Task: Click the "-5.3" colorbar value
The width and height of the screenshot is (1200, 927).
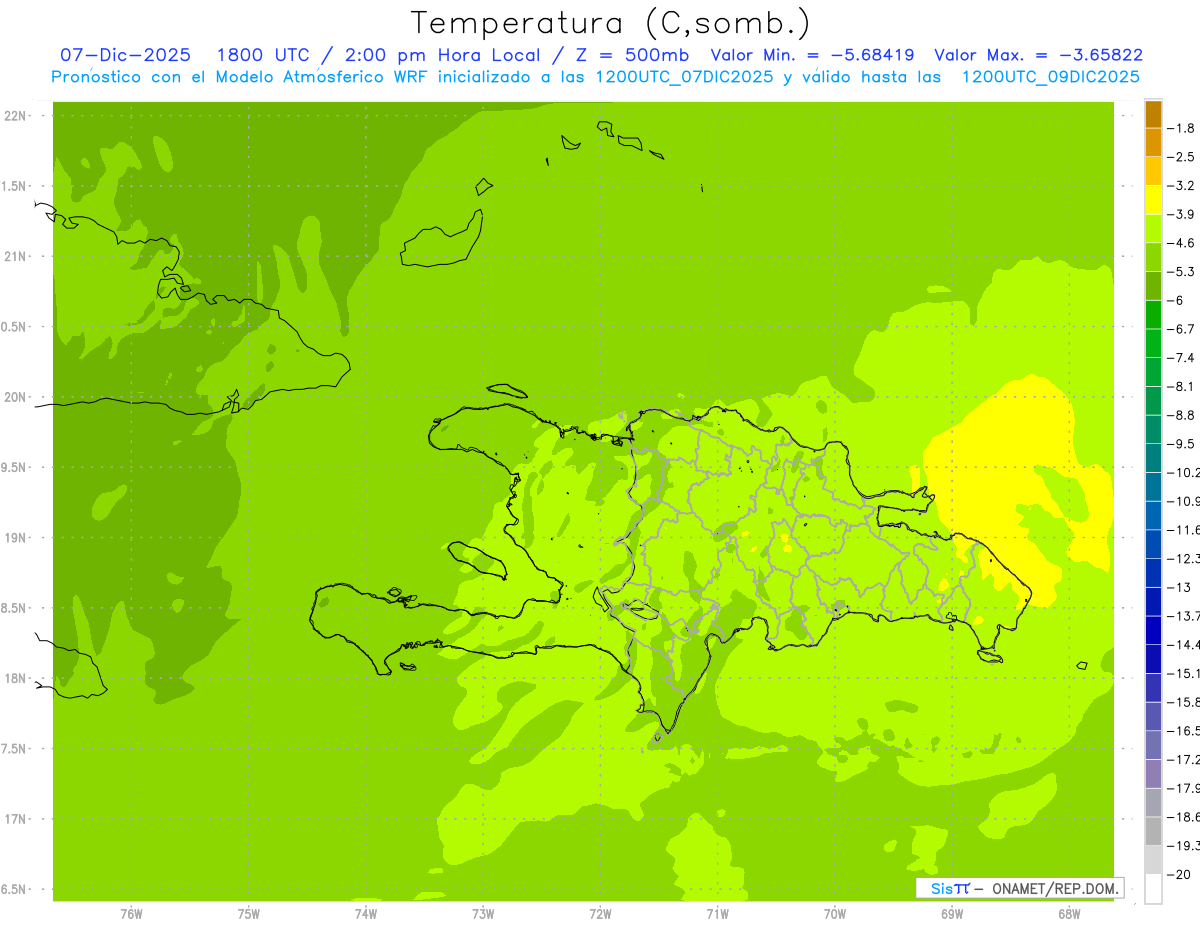Action: click(1181, 271)
